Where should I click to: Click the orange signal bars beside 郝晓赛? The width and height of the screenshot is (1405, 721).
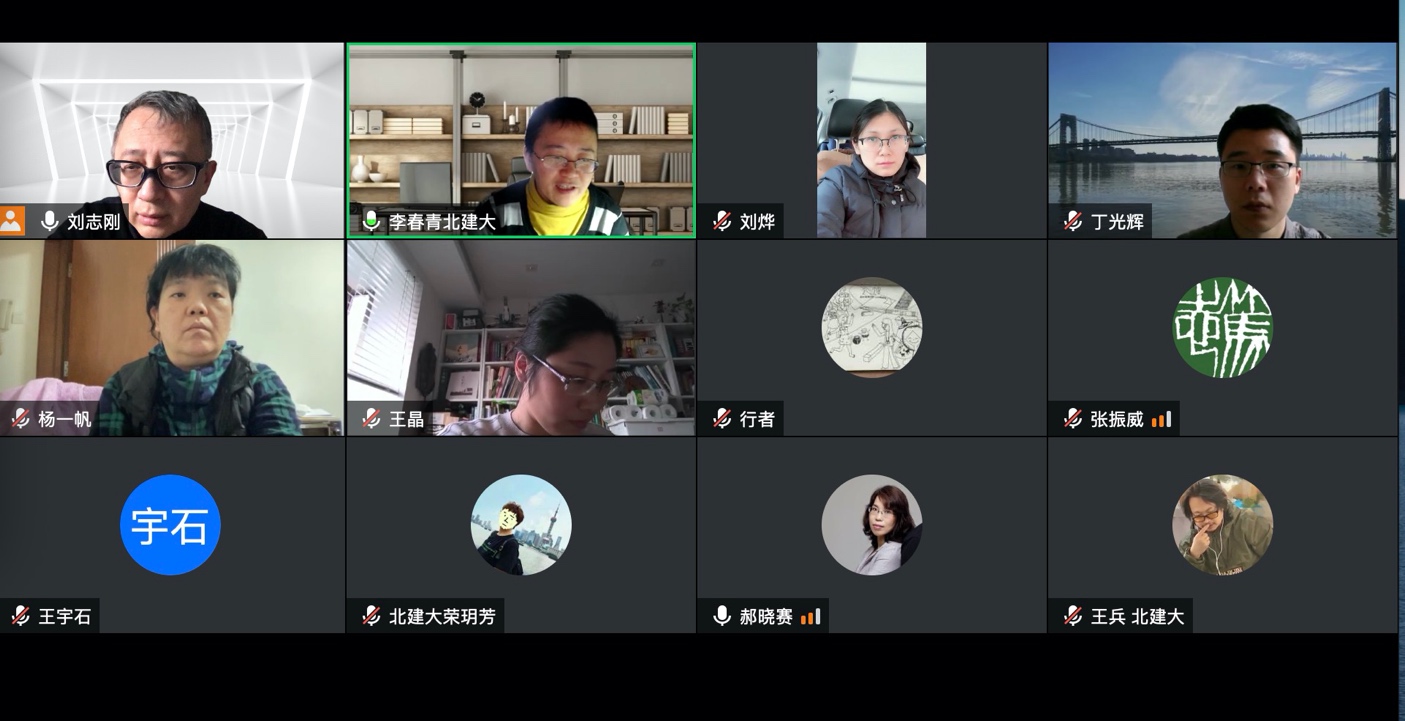pyautogui.click(x=811, y=616)
